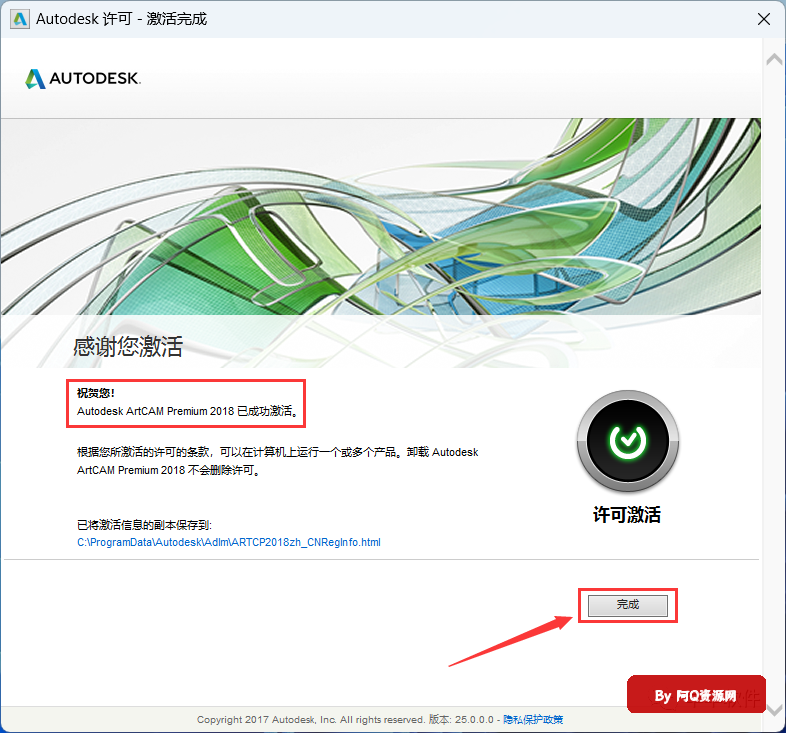Click the 祝贺您! congratulation text
The width and height of the screenshot is (786, 733).
[96, 393]
